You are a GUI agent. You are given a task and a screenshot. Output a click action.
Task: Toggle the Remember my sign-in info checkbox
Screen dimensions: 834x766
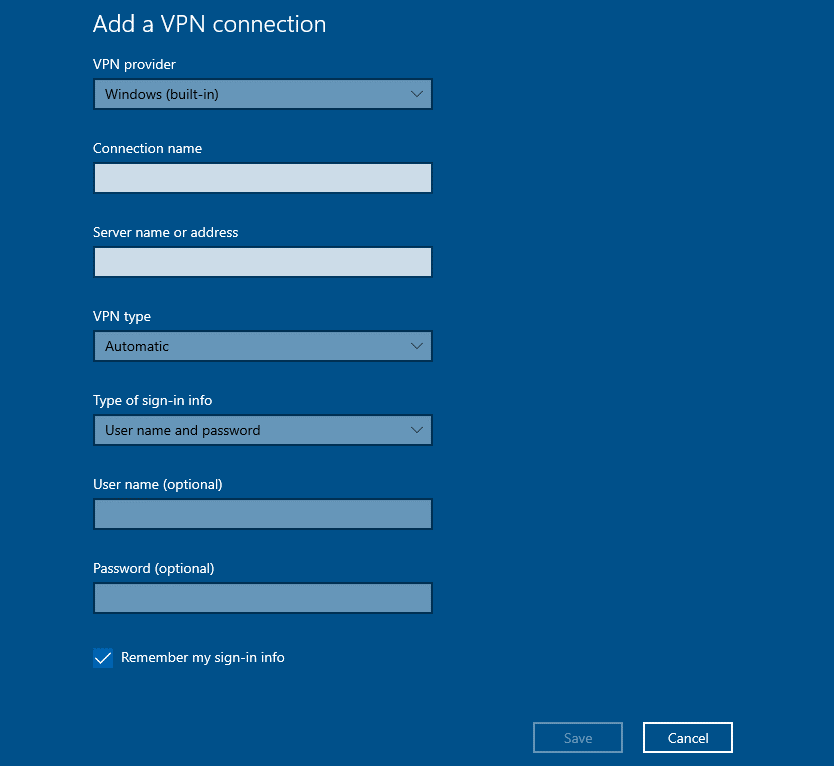click(103, 658)
